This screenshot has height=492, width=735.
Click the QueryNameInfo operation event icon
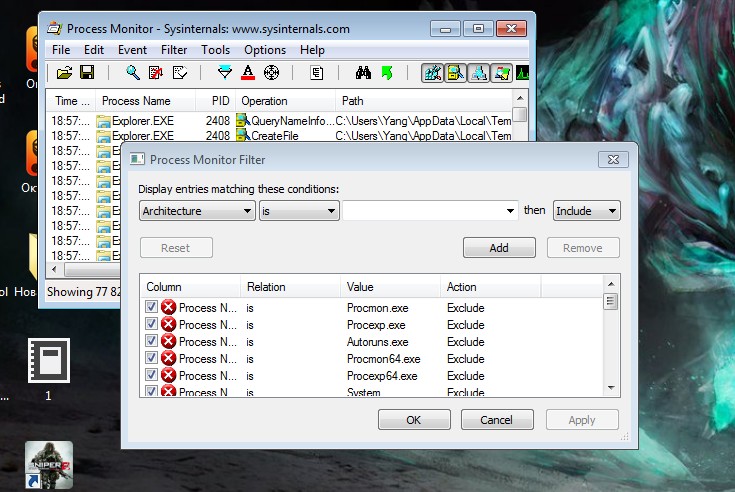243,120
